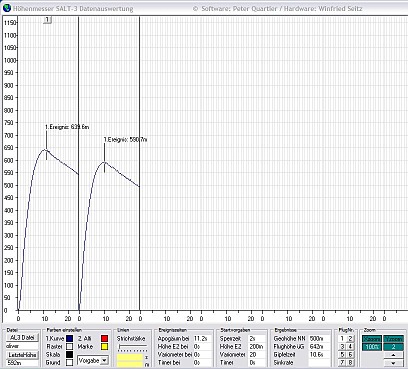This screenshot has width=408, height=369.
Task: Click the AL3 Datei button
Action: coord(22,338)
